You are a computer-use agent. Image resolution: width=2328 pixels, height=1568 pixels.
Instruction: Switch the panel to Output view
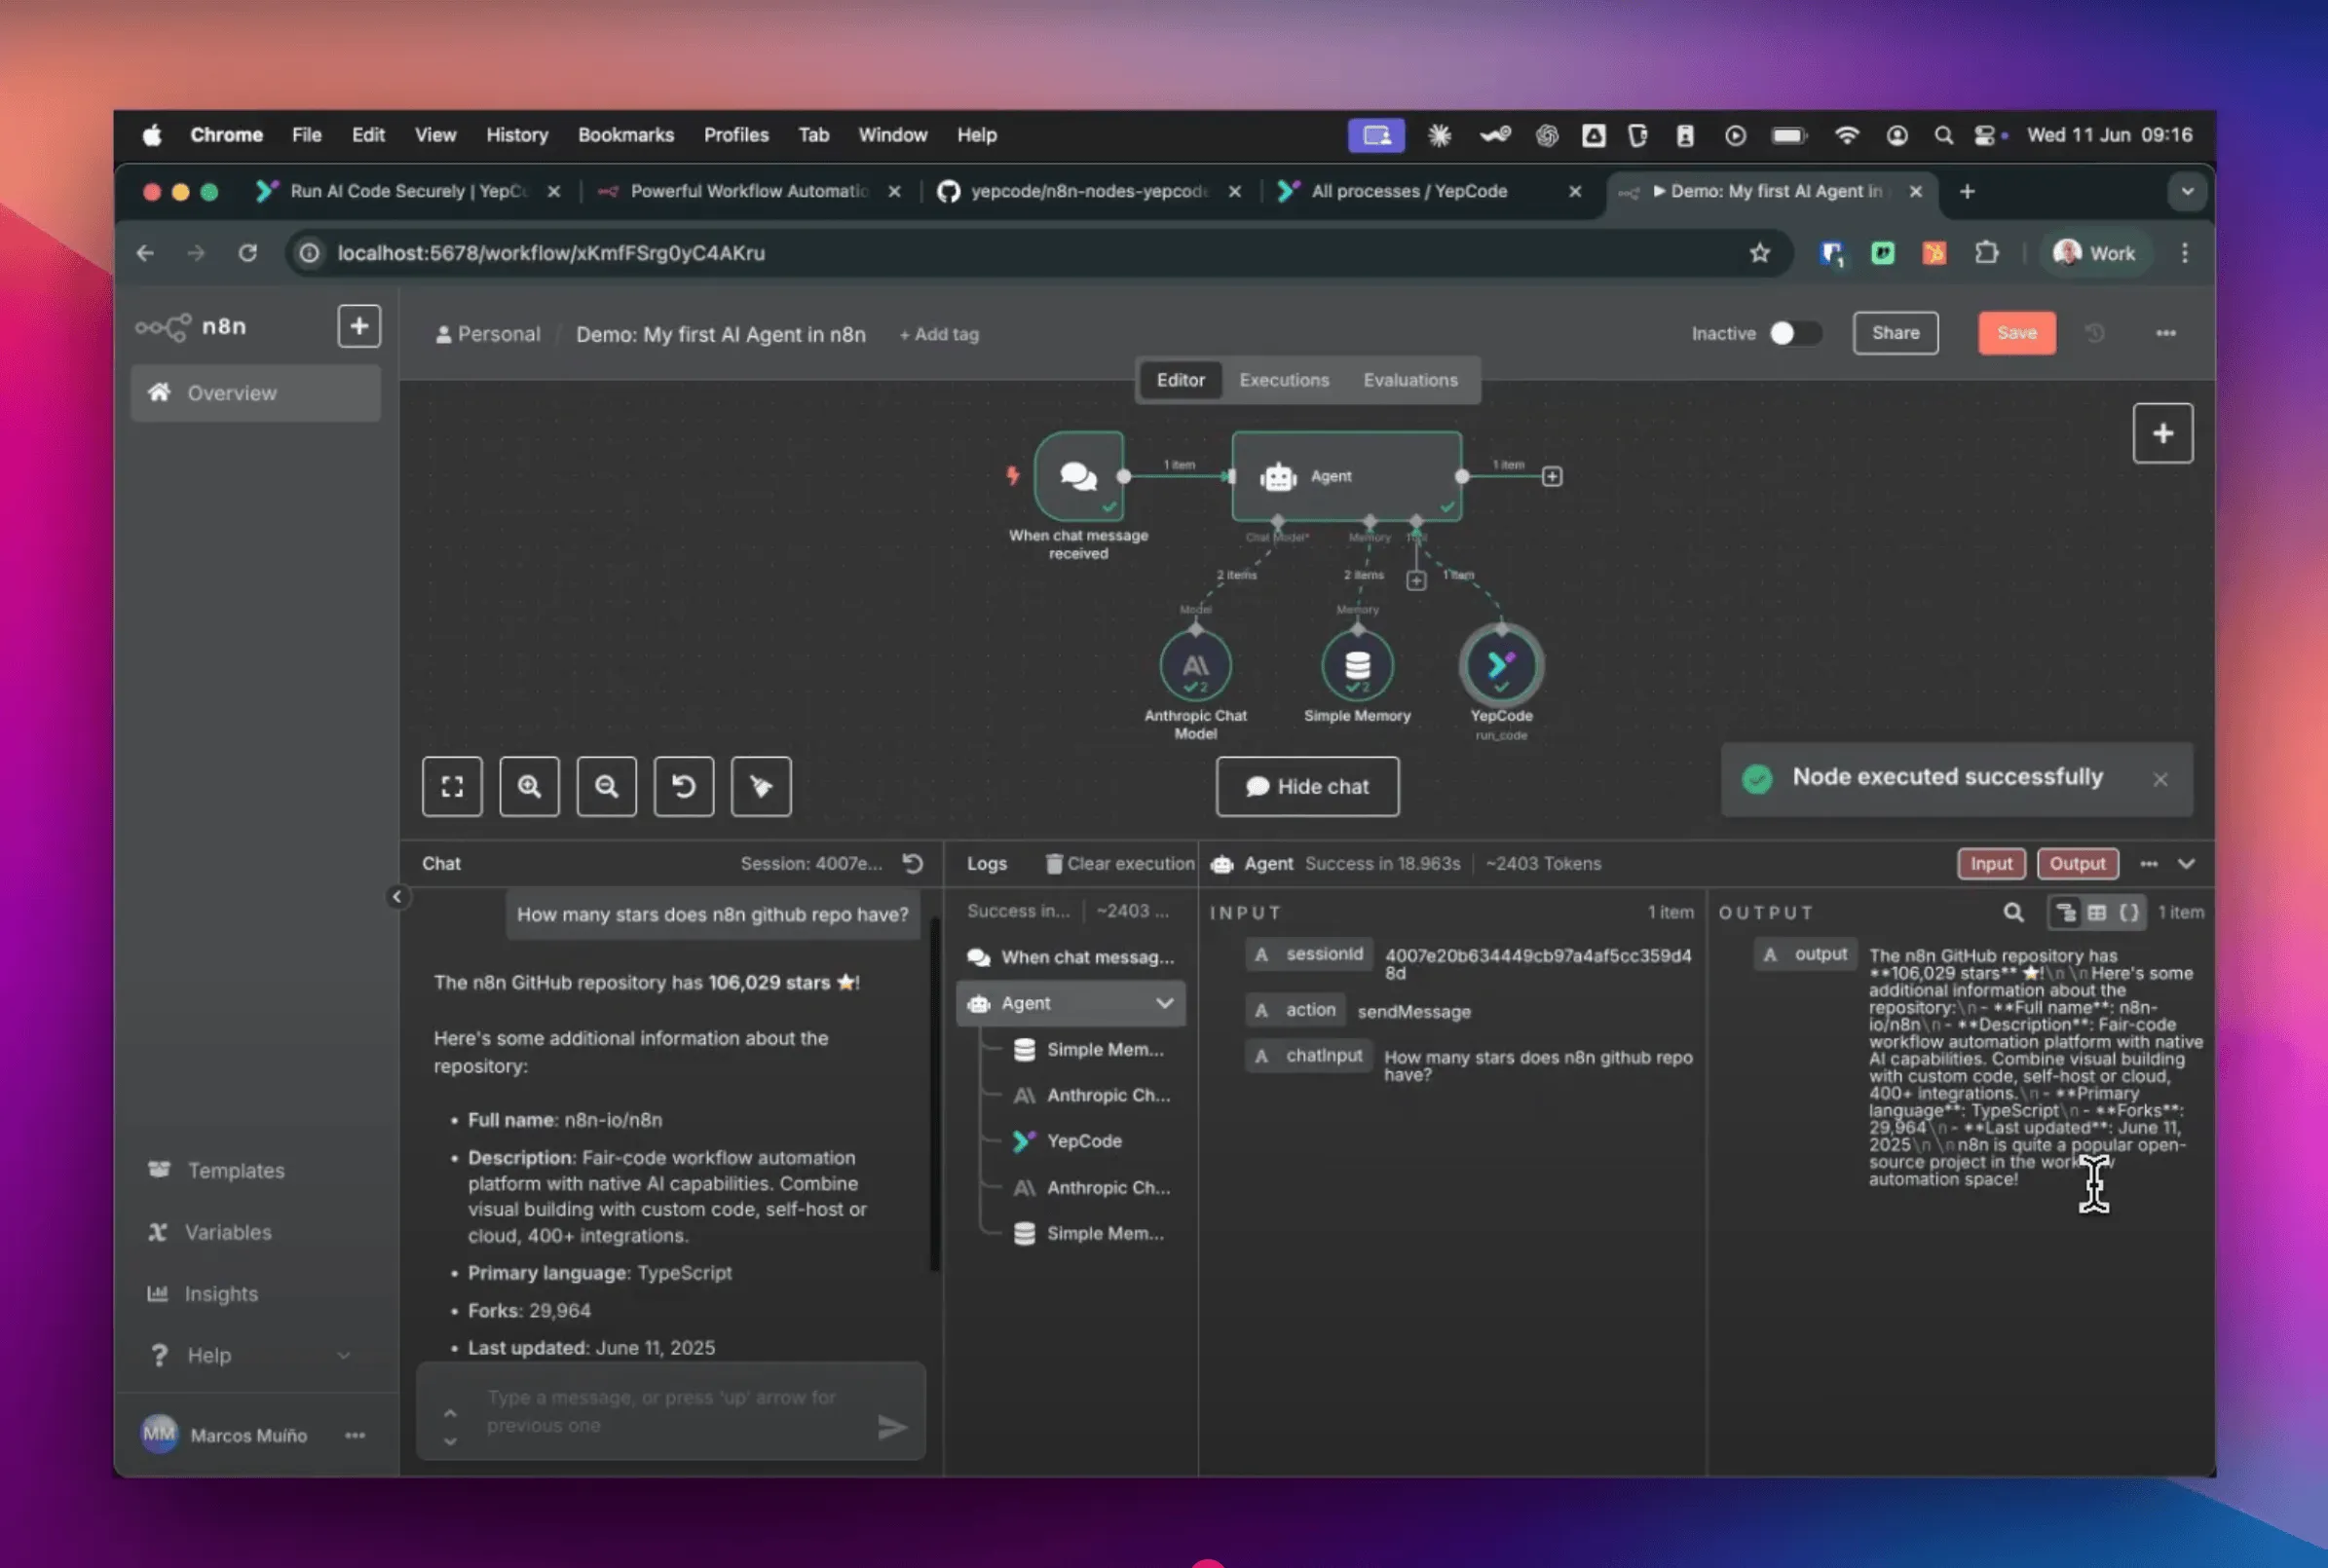pyautogui.click(x=2078, y=863)
